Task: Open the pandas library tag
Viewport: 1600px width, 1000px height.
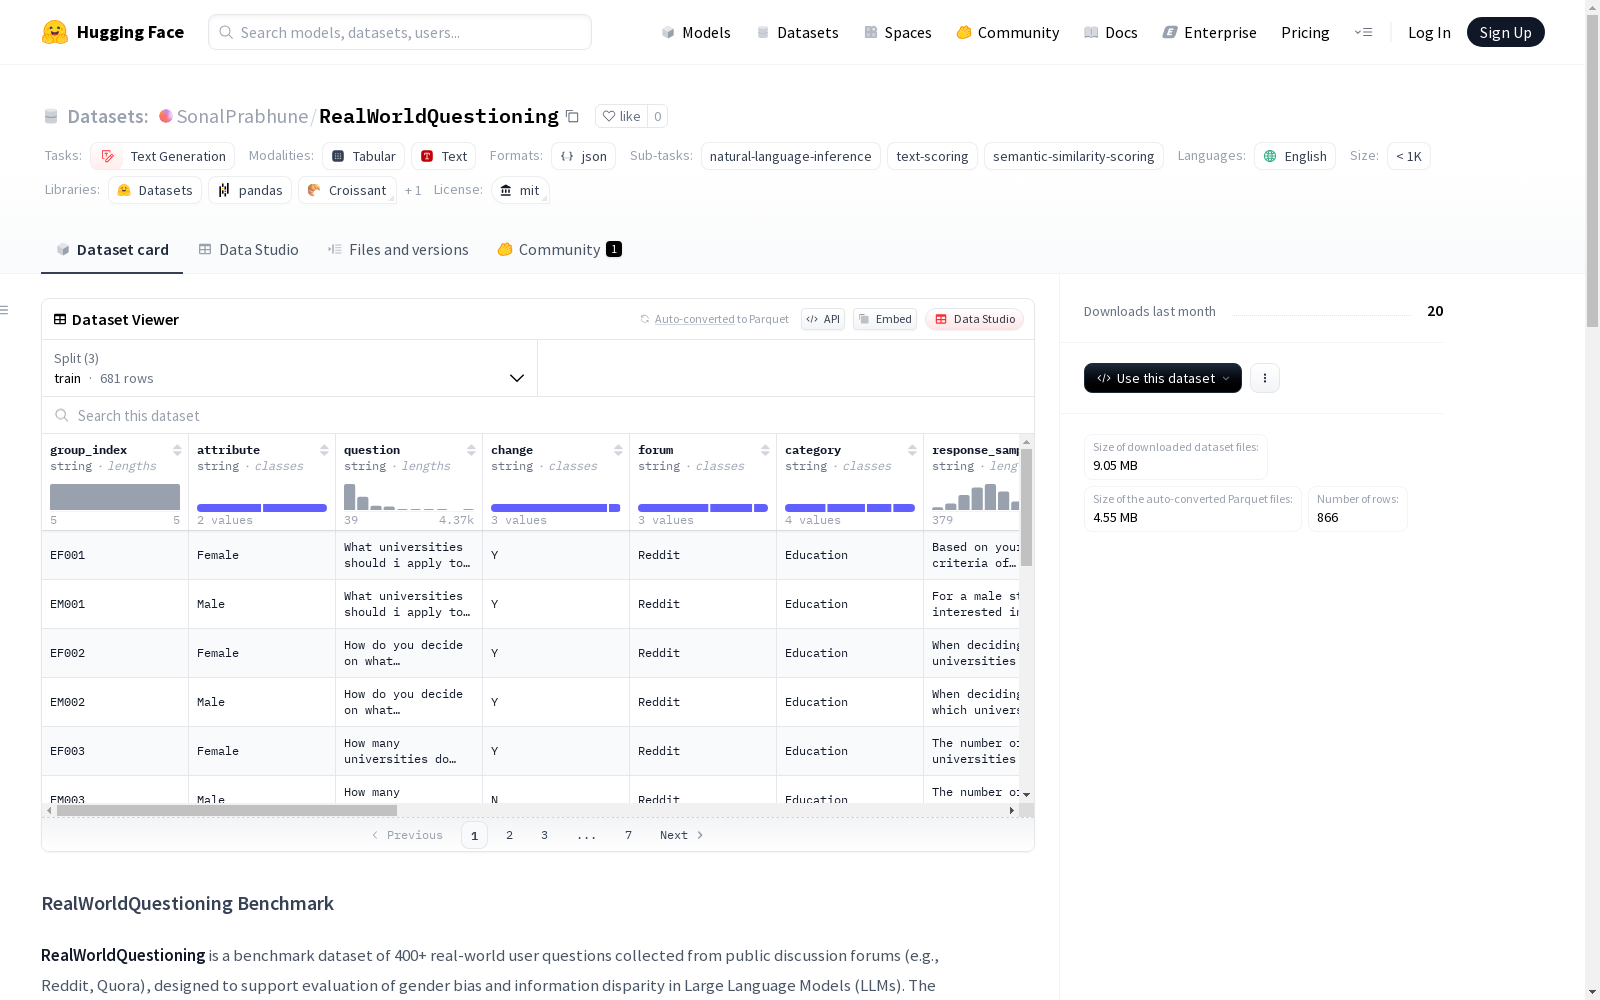Action: point(250,190)
